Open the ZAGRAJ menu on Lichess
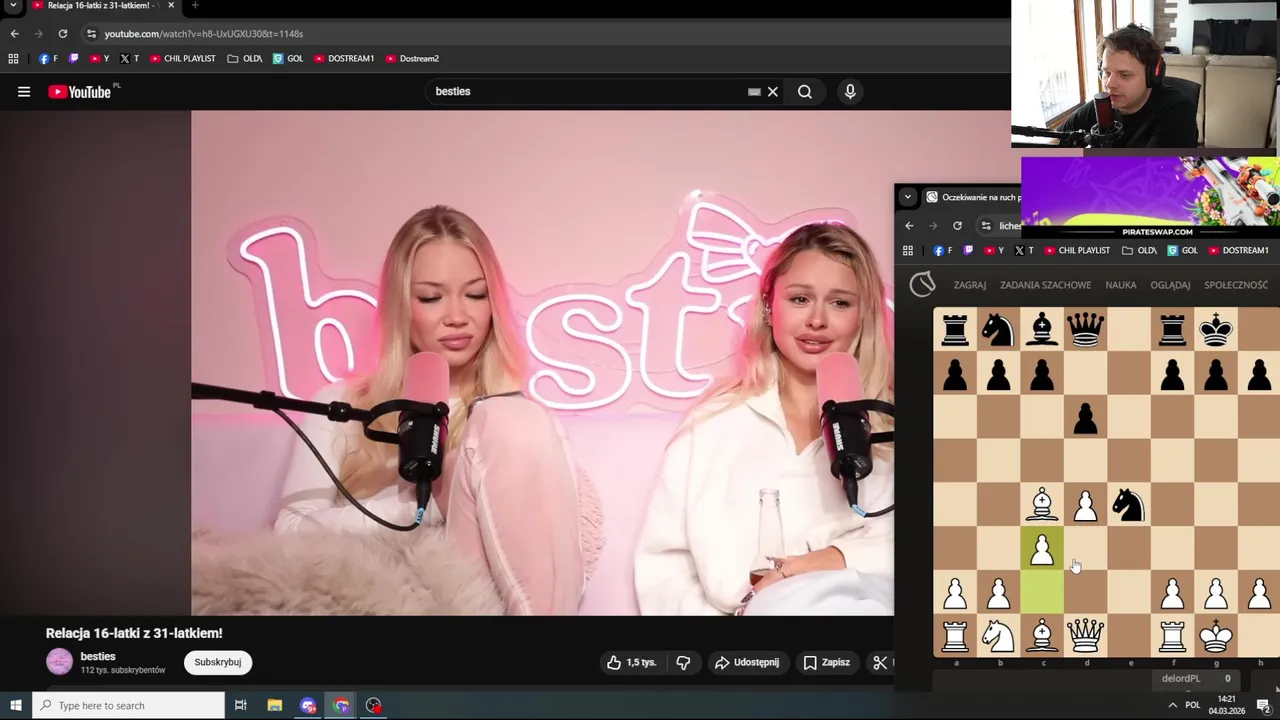This screenshot has height=720, width=1280. [970, 285]
